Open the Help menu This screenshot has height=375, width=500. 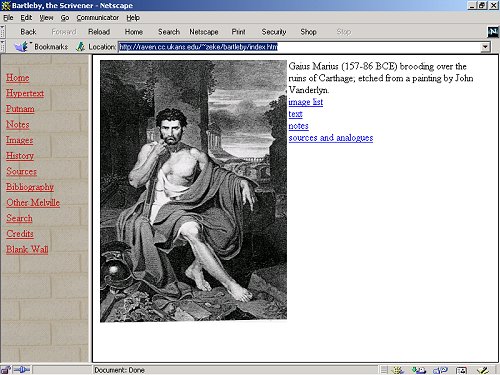point(133,18)
